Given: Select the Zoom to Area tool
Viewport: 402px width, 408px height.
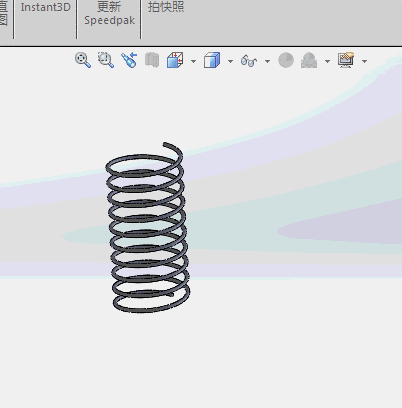Looking at the screenshot, I should [x=106, y=60].
